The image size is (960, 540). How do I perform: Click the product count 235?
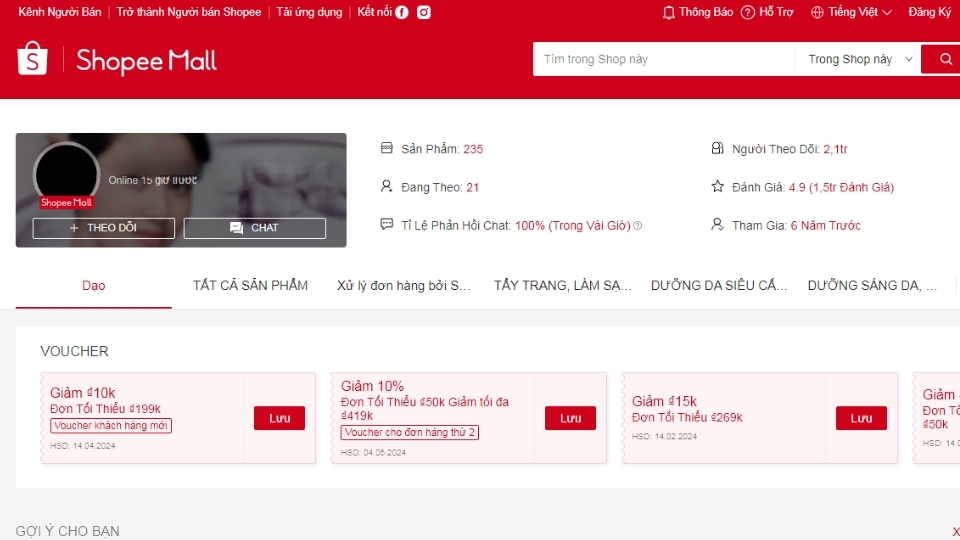pyautogui.click(x=473, y=149)
